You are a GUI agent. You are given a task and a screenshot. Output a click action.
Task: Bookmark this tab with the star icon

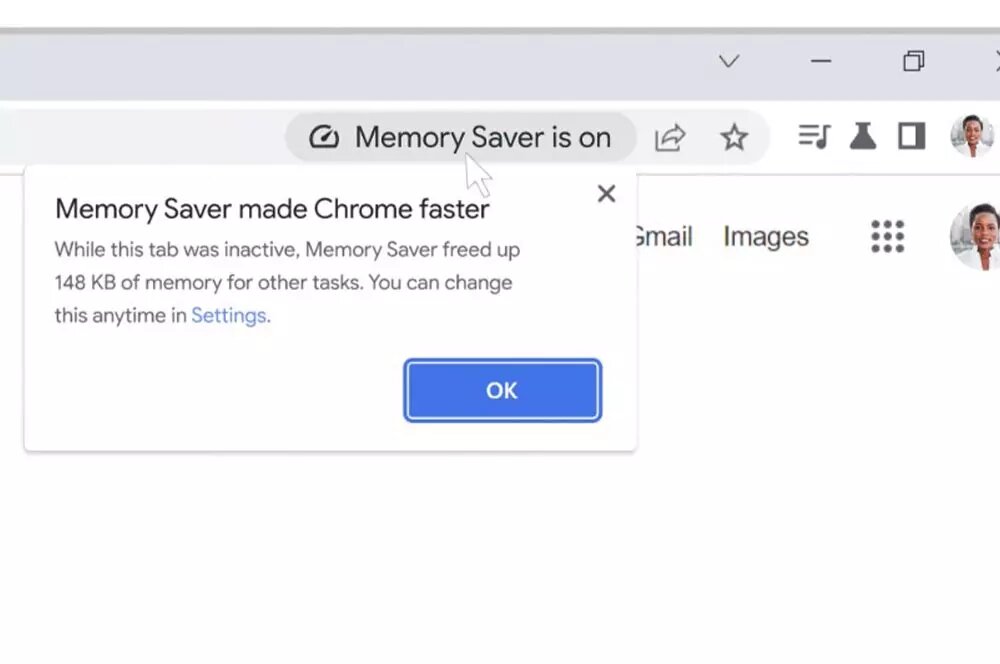point(735,137)
